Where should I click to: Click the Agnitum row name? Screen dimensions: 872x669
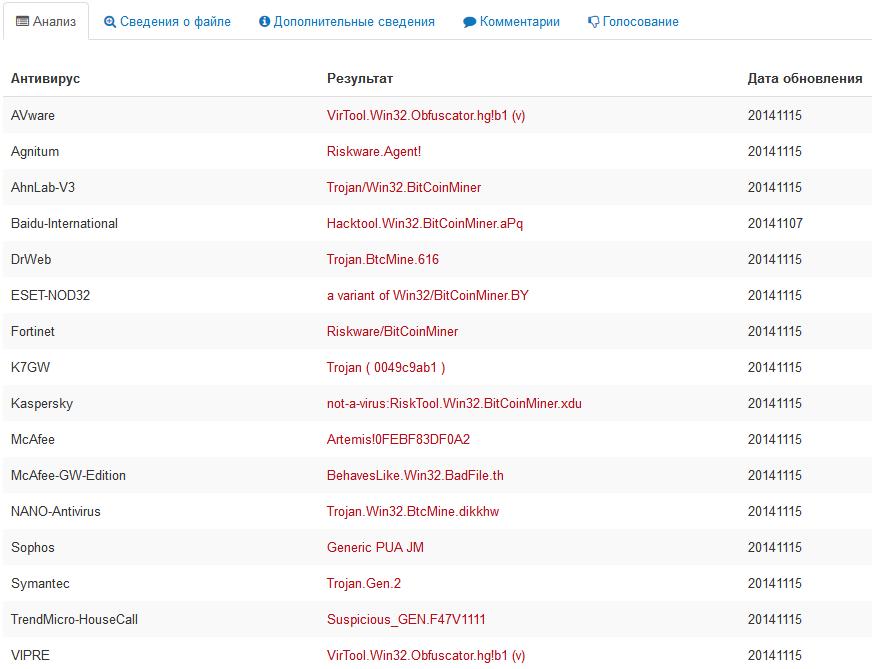[x=35, y=151]
